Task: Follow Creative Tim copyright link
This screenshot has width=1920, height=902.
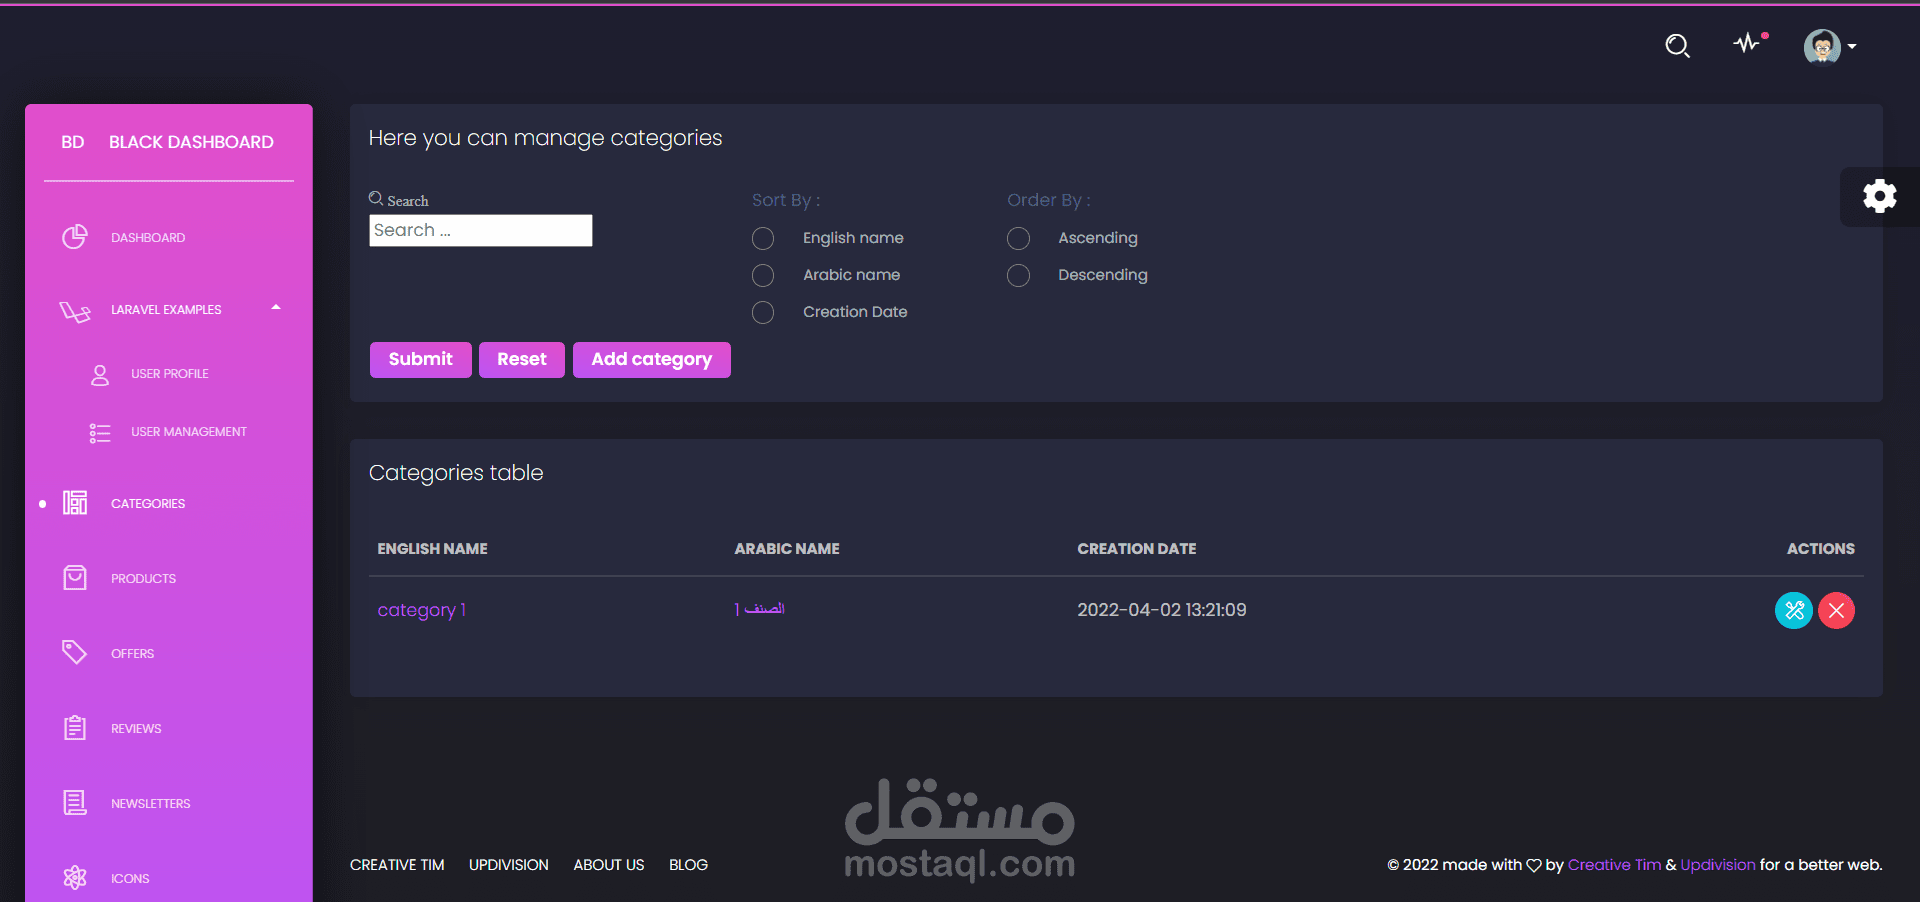Action: pos(1614,865)
